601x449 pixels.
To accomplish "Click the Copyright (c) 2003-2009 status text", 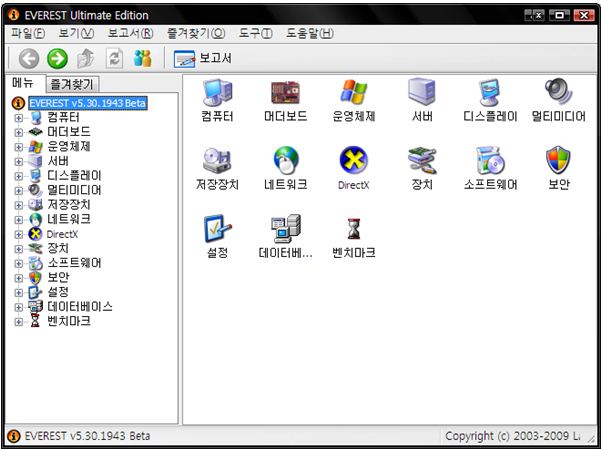I will 512,436.
